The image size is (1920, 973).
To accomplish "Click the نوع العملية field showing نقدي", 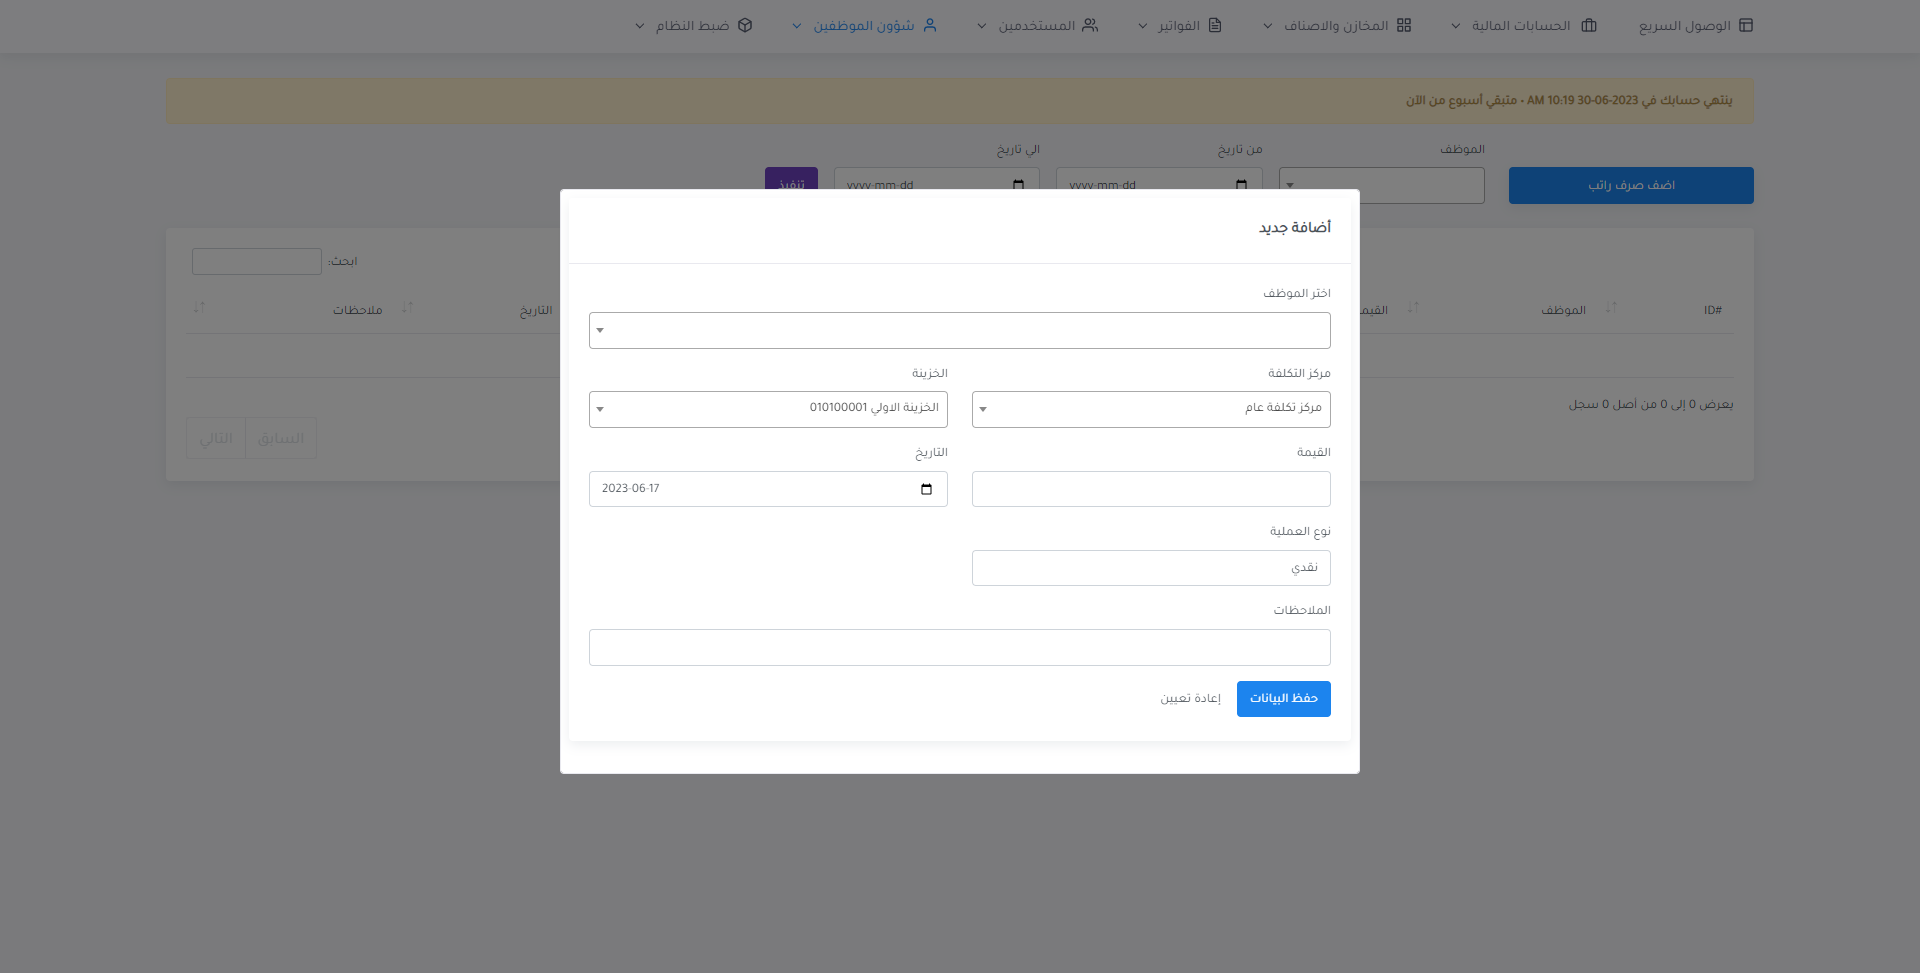I will (1150, 568).
